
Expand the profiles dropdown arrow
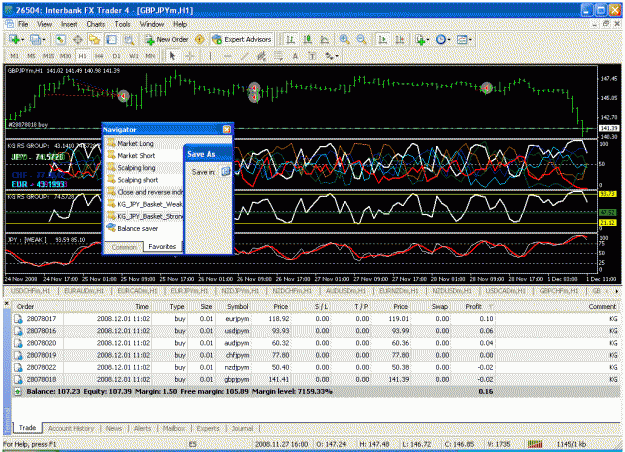43,39
